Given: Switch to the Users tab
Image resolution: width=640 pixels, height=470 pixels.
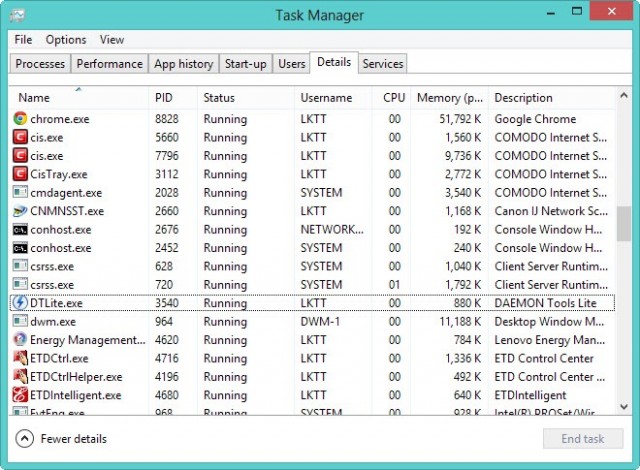Looking at the screenshot, I should pos(291,64).
